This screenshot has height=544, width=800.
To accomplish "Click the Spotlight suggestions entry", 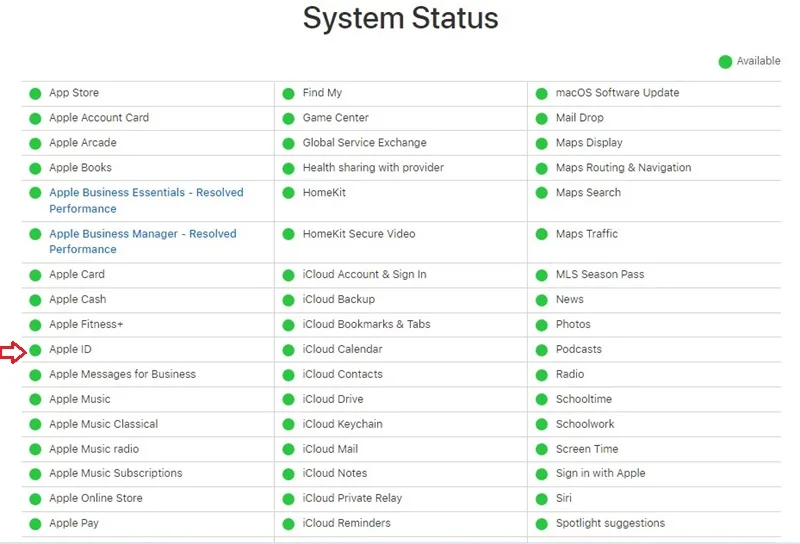I will pyautogui.click(x=610, y=523).
